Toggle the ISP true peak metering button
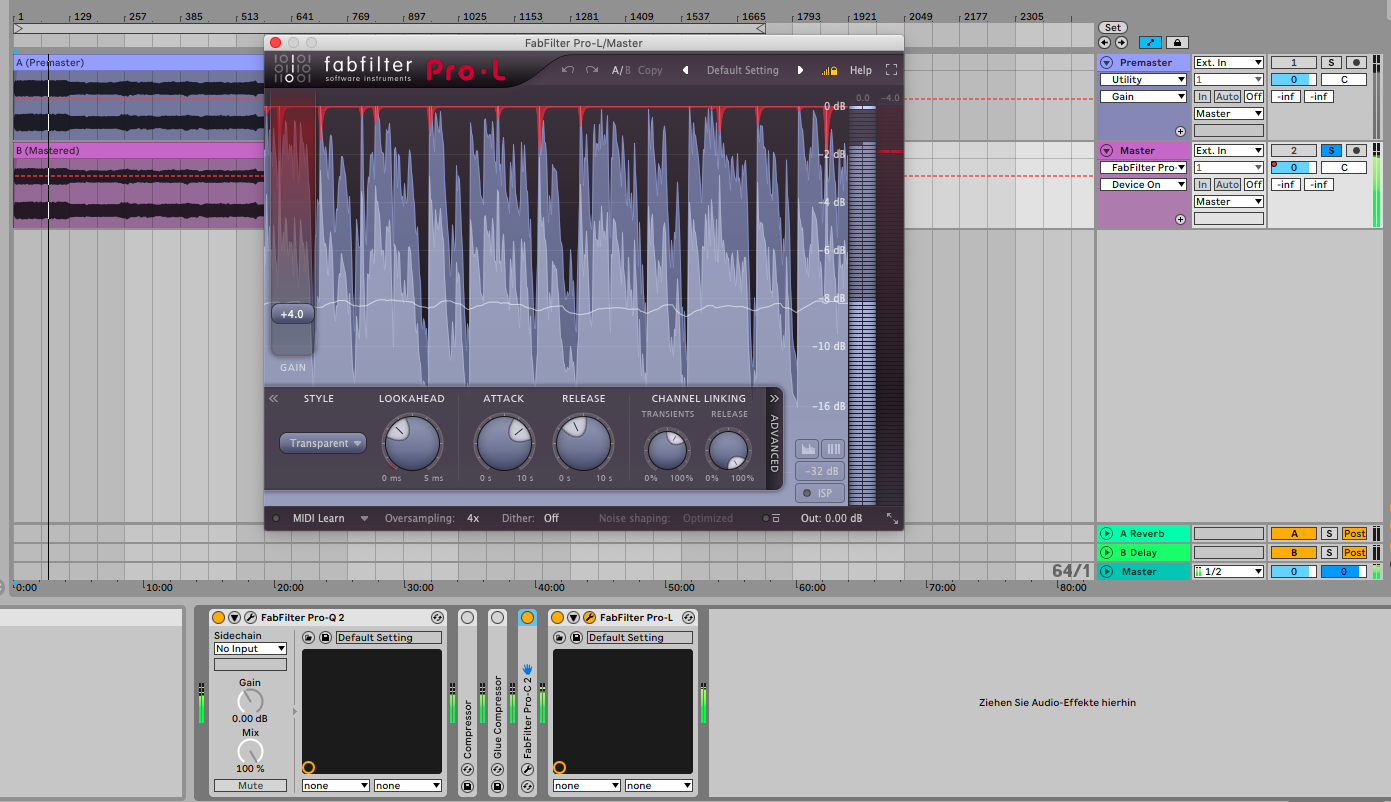The image size is (1391, 802). [820, 493]
